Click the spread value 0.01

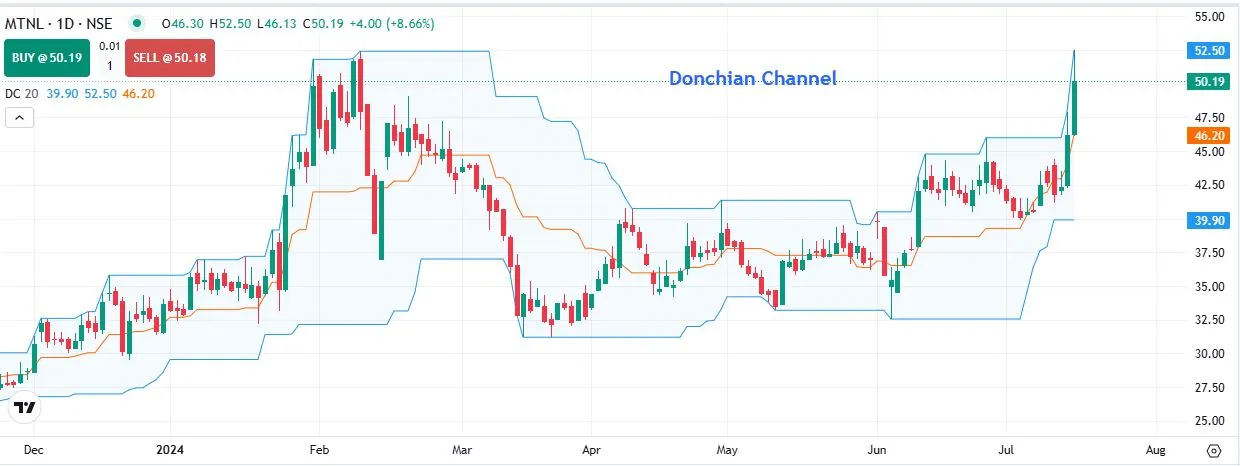pyautogui.click(x=109, y=46)
